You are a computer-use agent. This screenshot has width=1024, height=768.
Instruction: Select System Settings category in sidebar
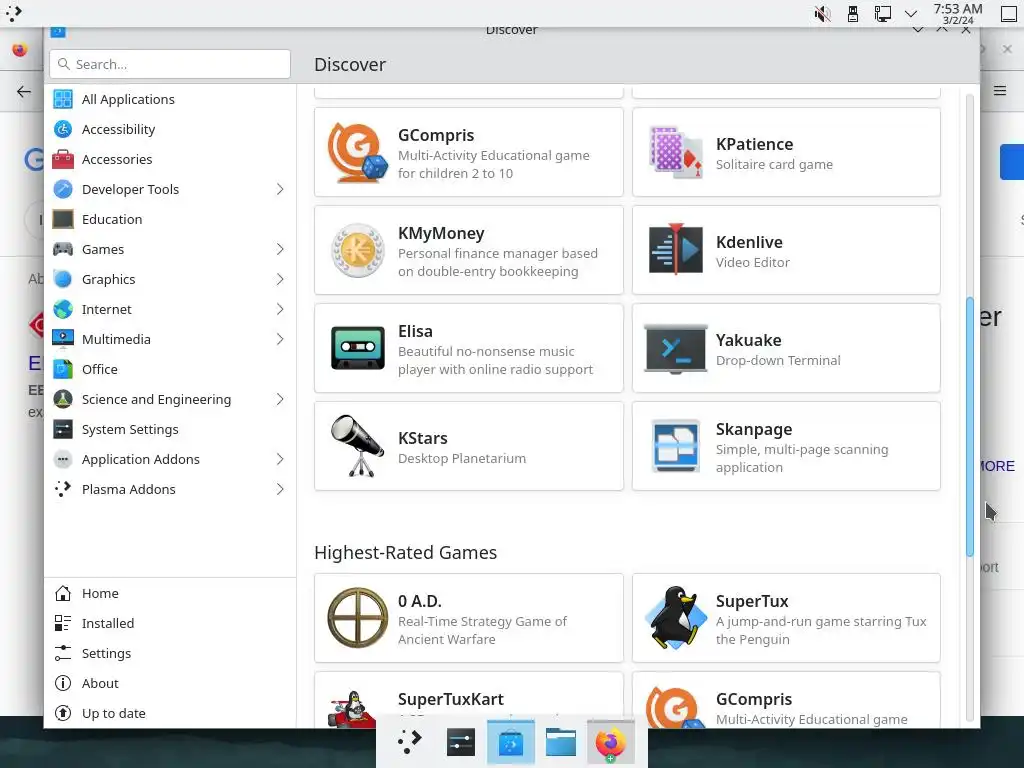pyautogui.click(x=170, y=430)
